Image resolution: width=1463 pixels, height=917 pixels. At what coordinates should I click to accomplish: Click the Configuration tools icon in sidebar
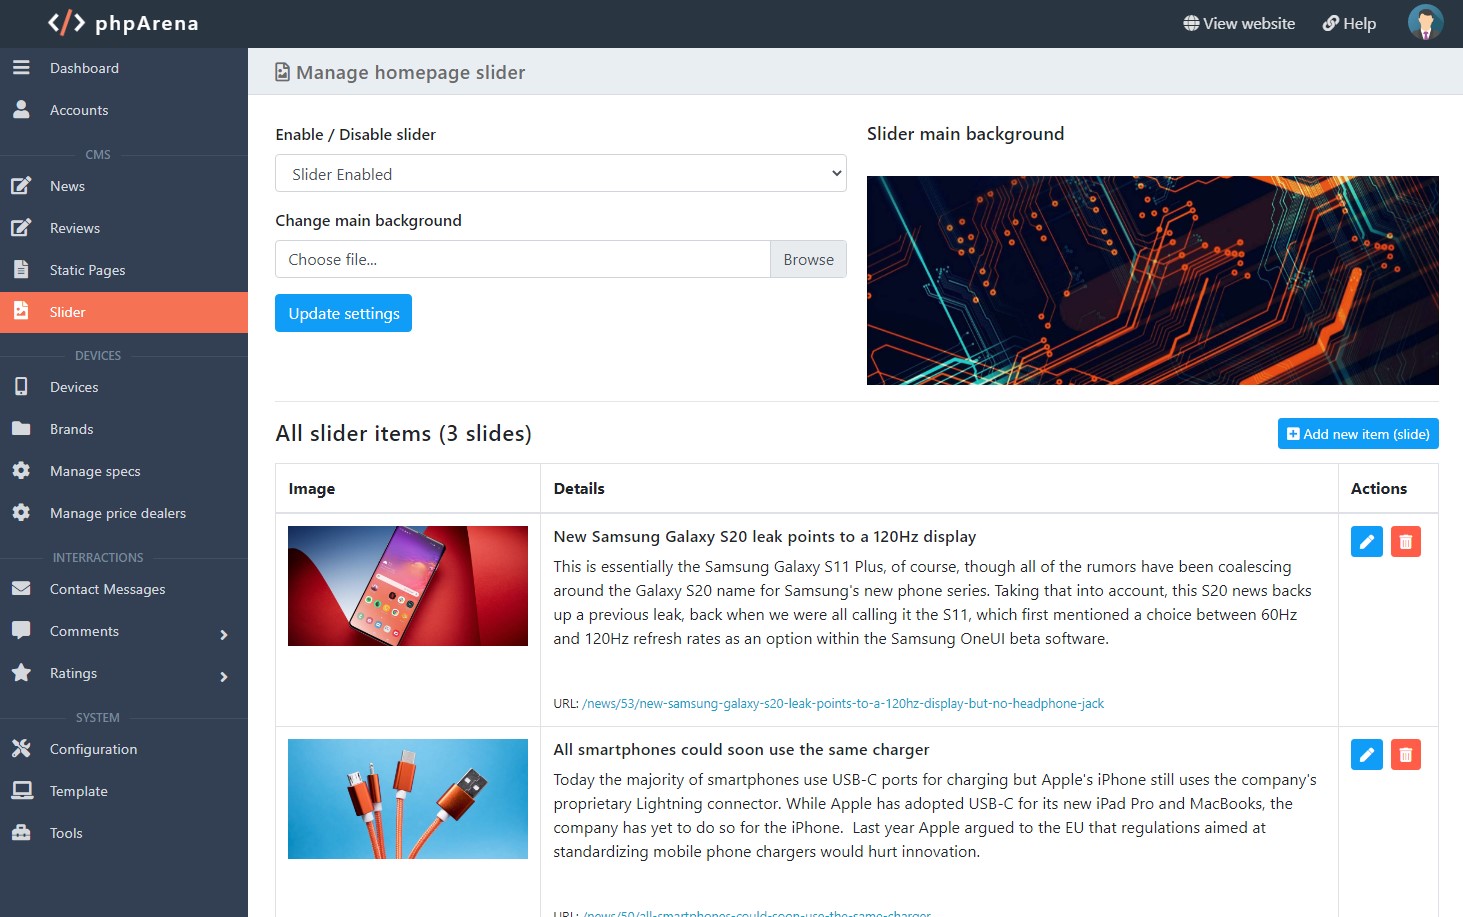21,749
